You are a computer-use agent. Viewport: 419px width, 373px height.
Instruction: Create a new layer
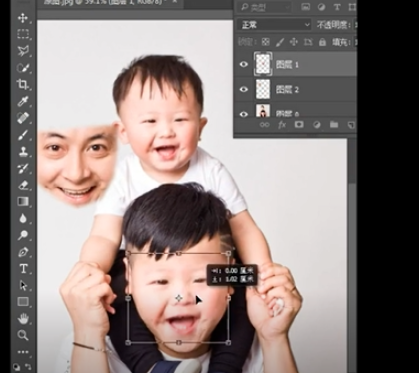[351, 125]
